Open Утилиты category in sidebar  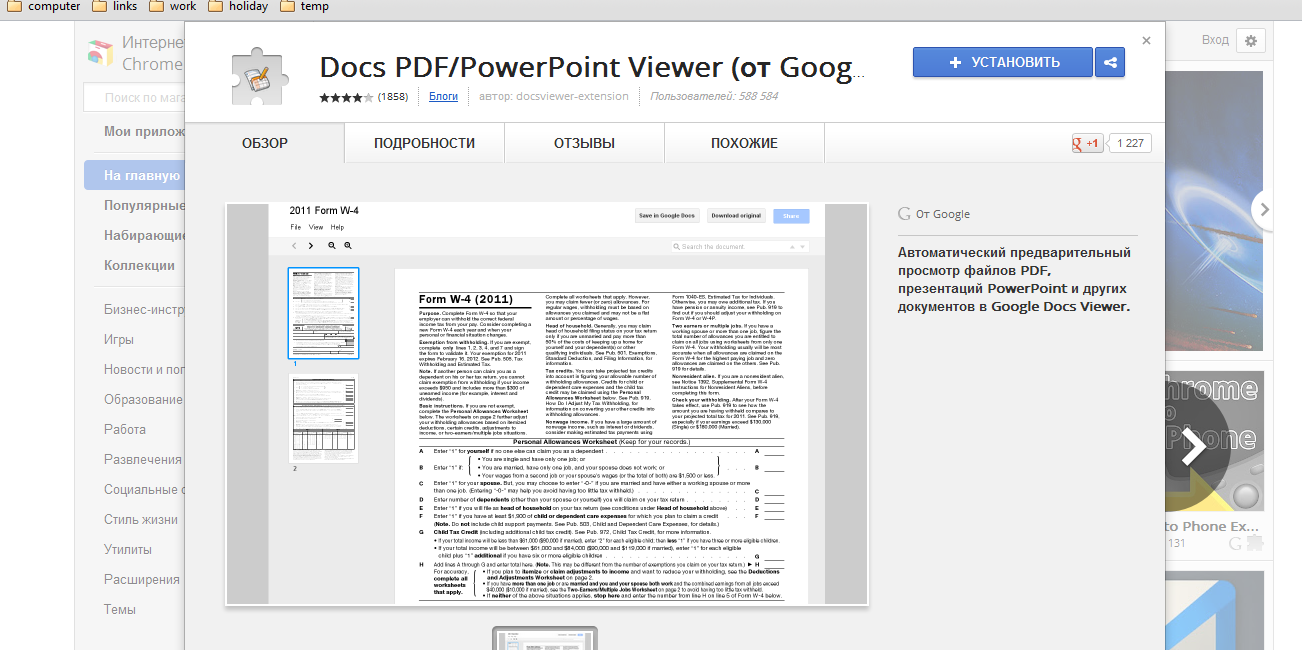coord(128,549)
